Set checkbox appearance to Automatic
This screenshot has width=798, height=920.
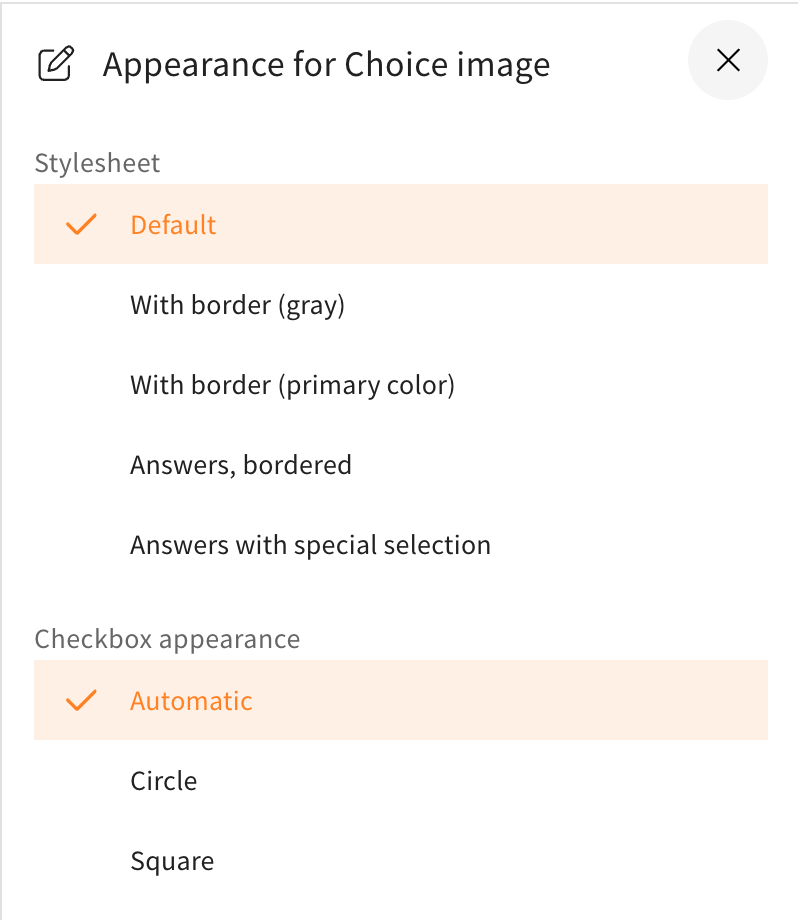pos(191,700)
